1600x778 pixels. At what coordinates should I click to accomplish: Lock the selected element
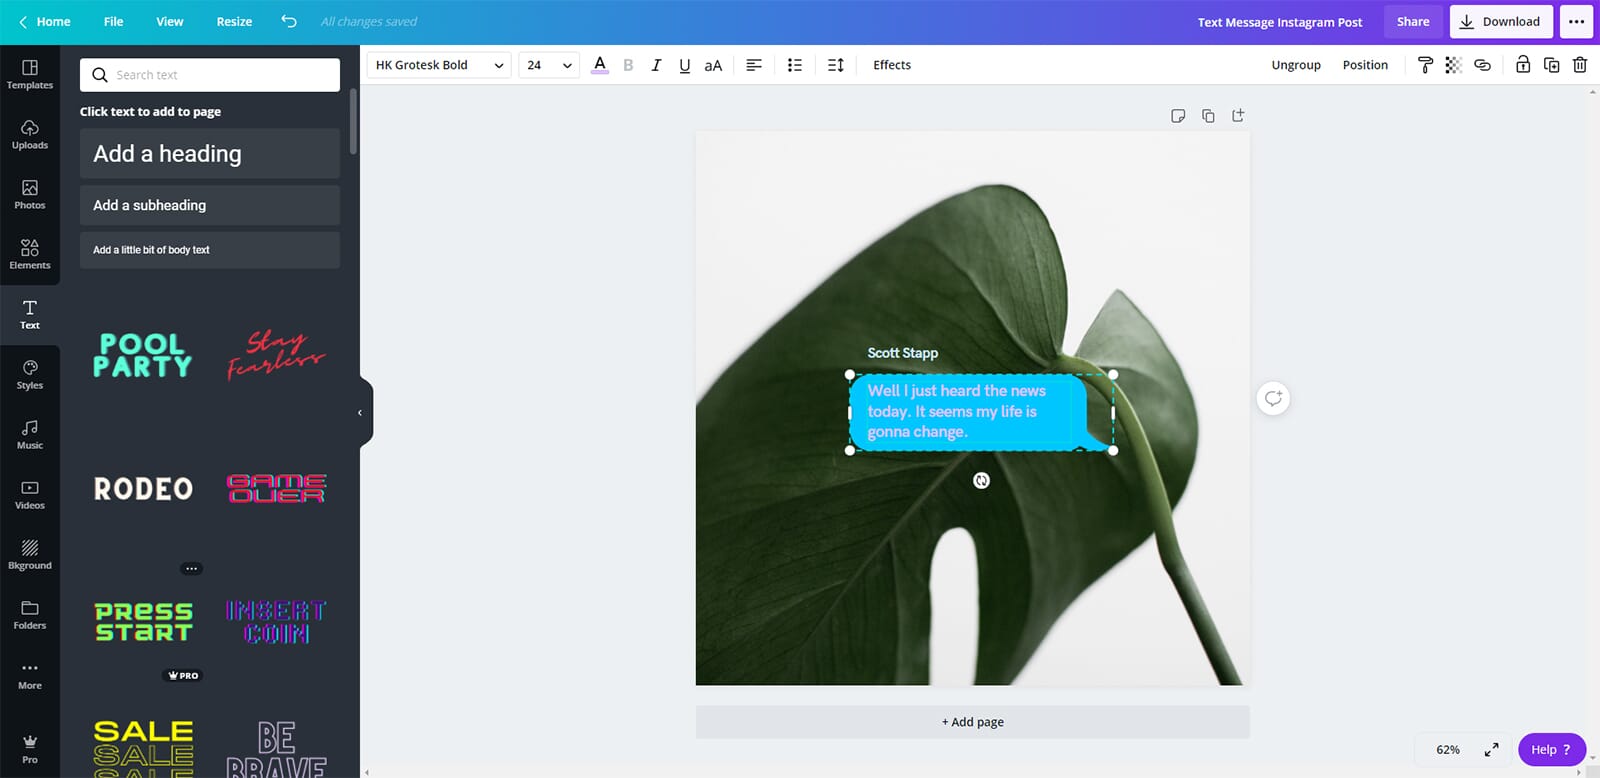point(1523,65)
